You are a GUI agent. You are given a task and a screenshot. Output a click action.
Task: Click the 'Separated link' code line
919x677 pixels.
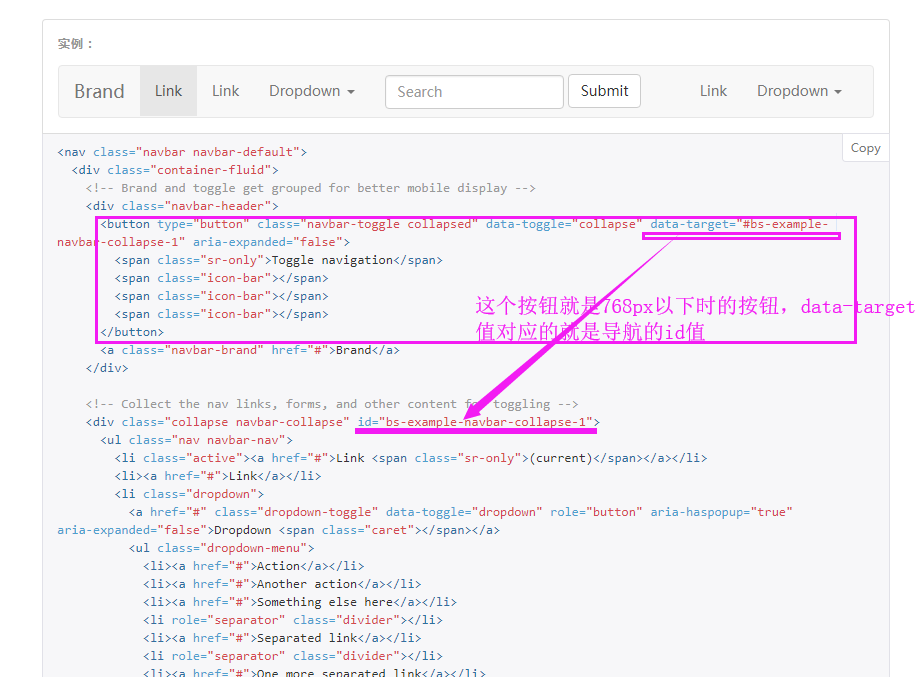(x=282, y=638)
